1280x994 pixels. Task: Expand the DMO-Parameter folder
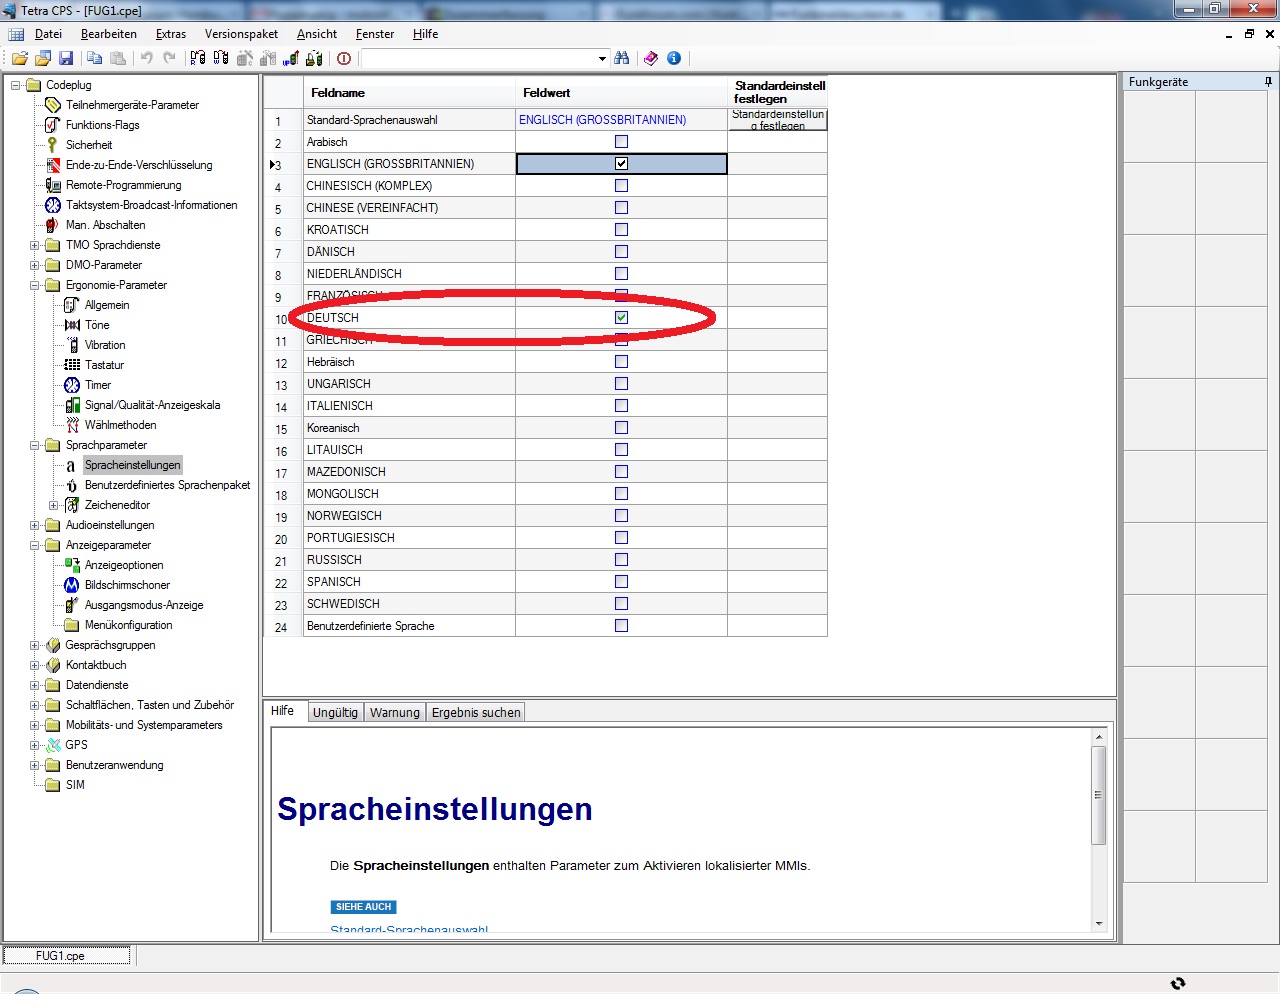(35, 265)
